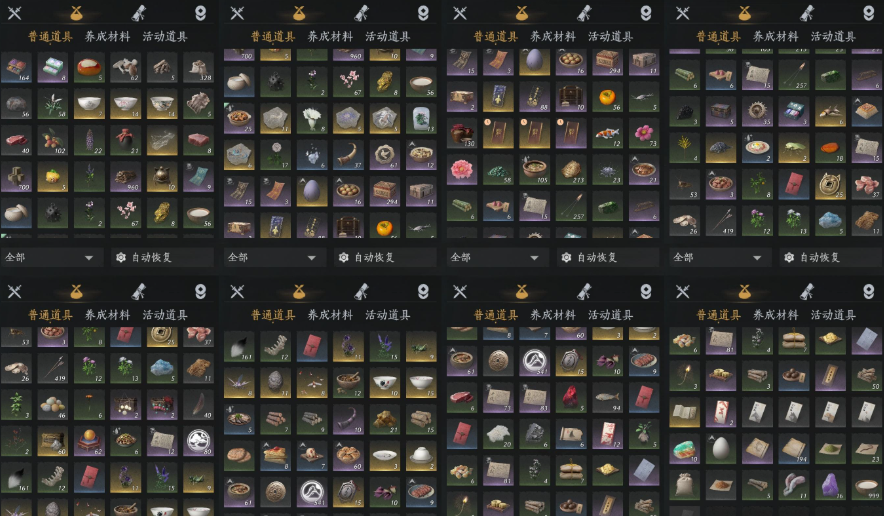Open scroll category icon above the eggs-46 panel

pyautogui.click(x=139, y=292)
